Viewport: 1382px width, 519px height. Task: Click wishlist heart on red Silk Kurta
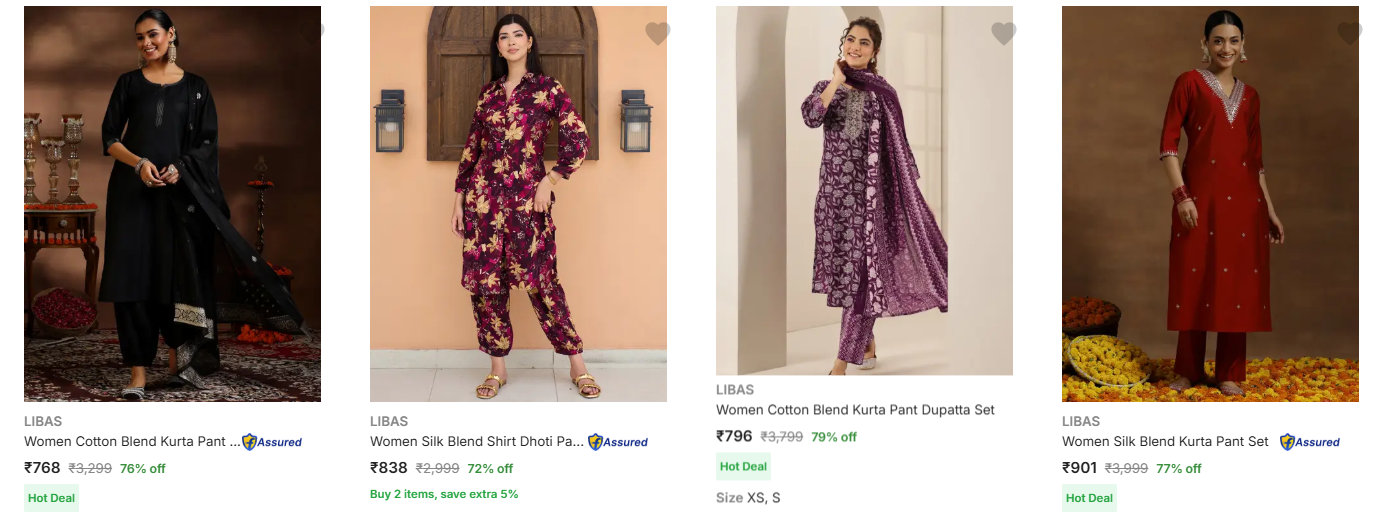point(1349,33)
